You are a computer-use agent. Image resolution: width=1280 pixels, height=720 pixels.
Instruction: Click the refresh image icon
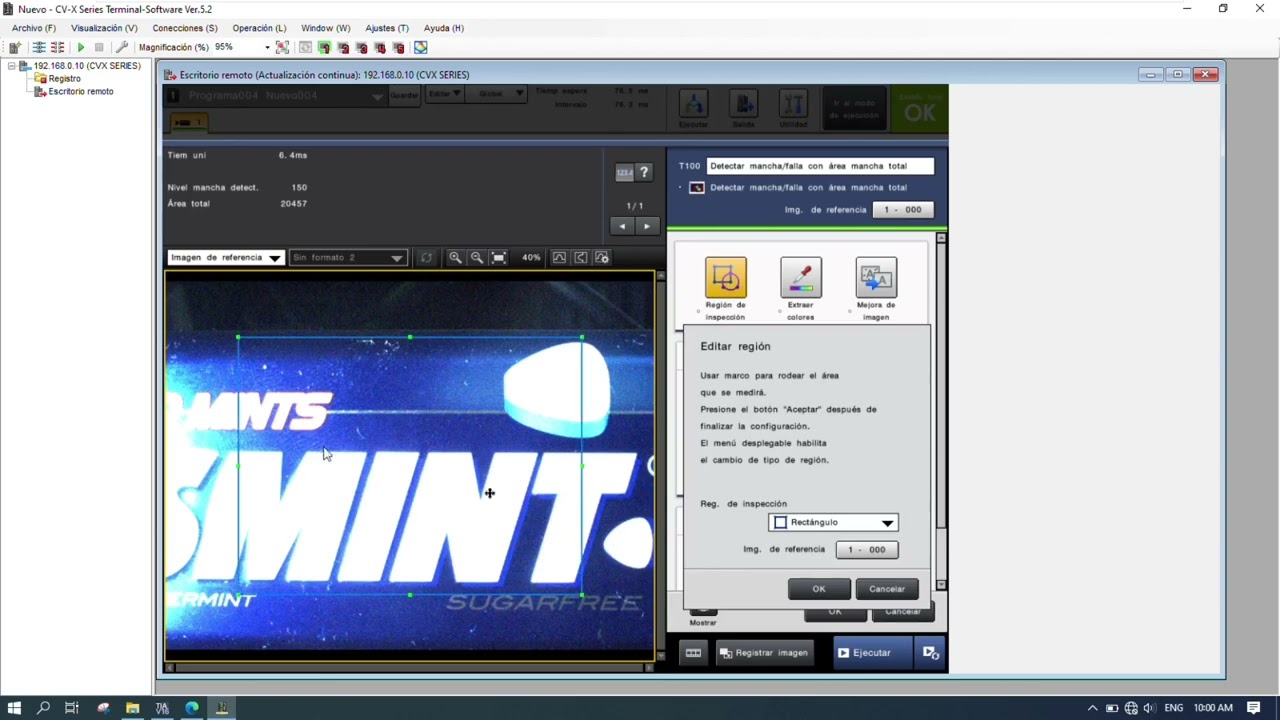pos(427,257)
